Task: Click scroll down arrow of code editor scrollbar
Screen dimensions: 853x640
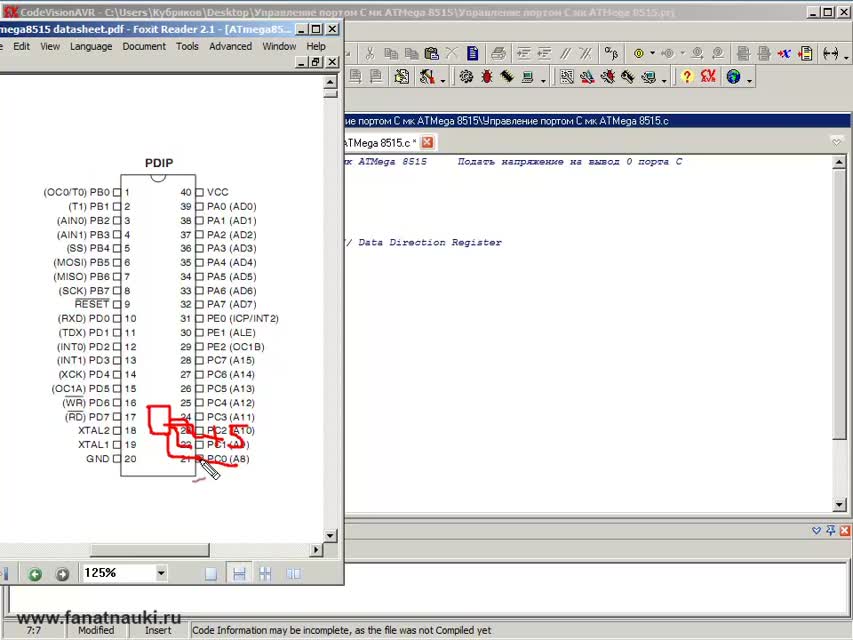Action: 839,505
